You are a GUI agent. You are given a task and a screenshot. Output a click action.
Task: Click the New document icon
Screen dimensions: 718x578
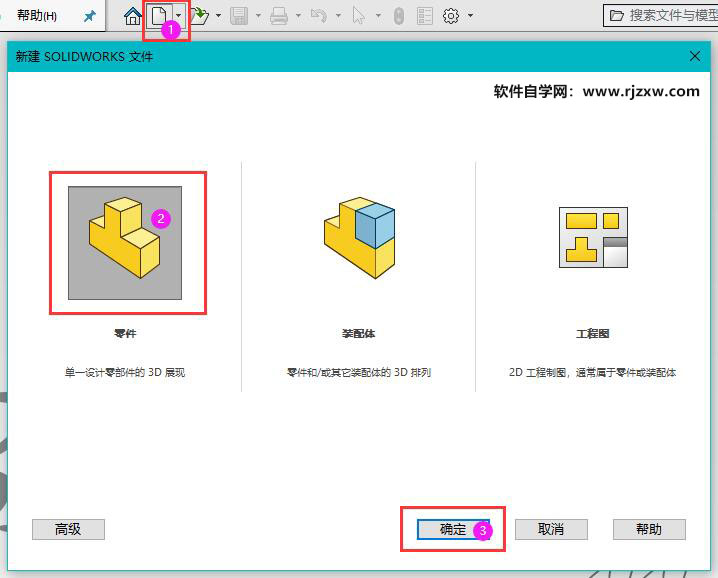159,16
